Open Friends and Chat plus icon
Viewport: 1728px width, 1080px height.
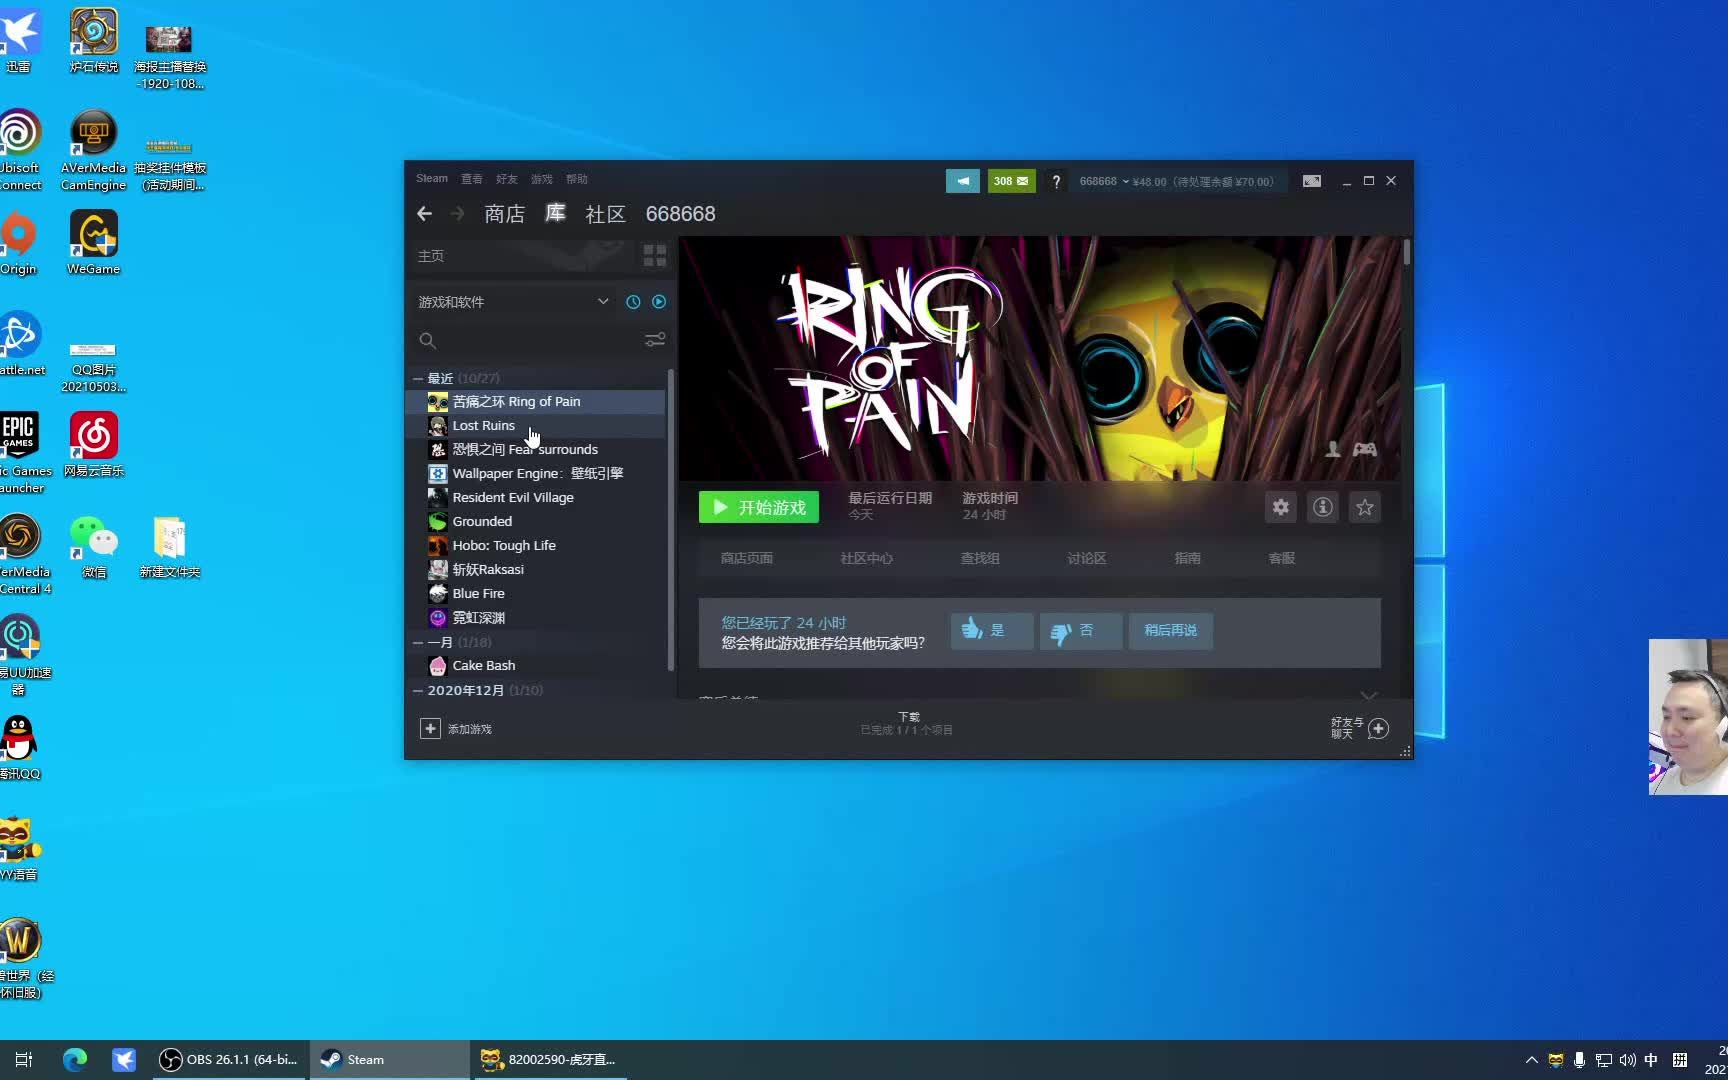point(1378,729)
